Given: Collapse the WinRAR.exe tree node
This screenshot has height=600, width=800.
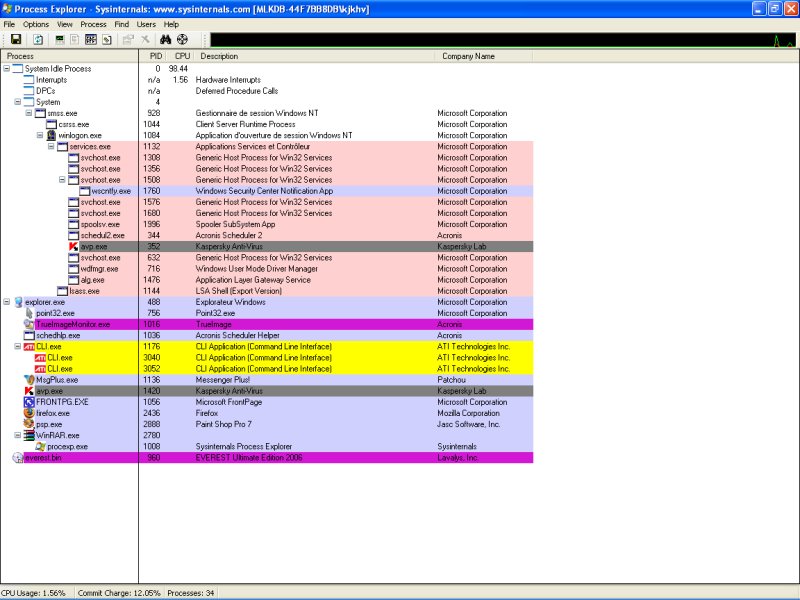Looking at the screenshot, I should coord(18,436).
